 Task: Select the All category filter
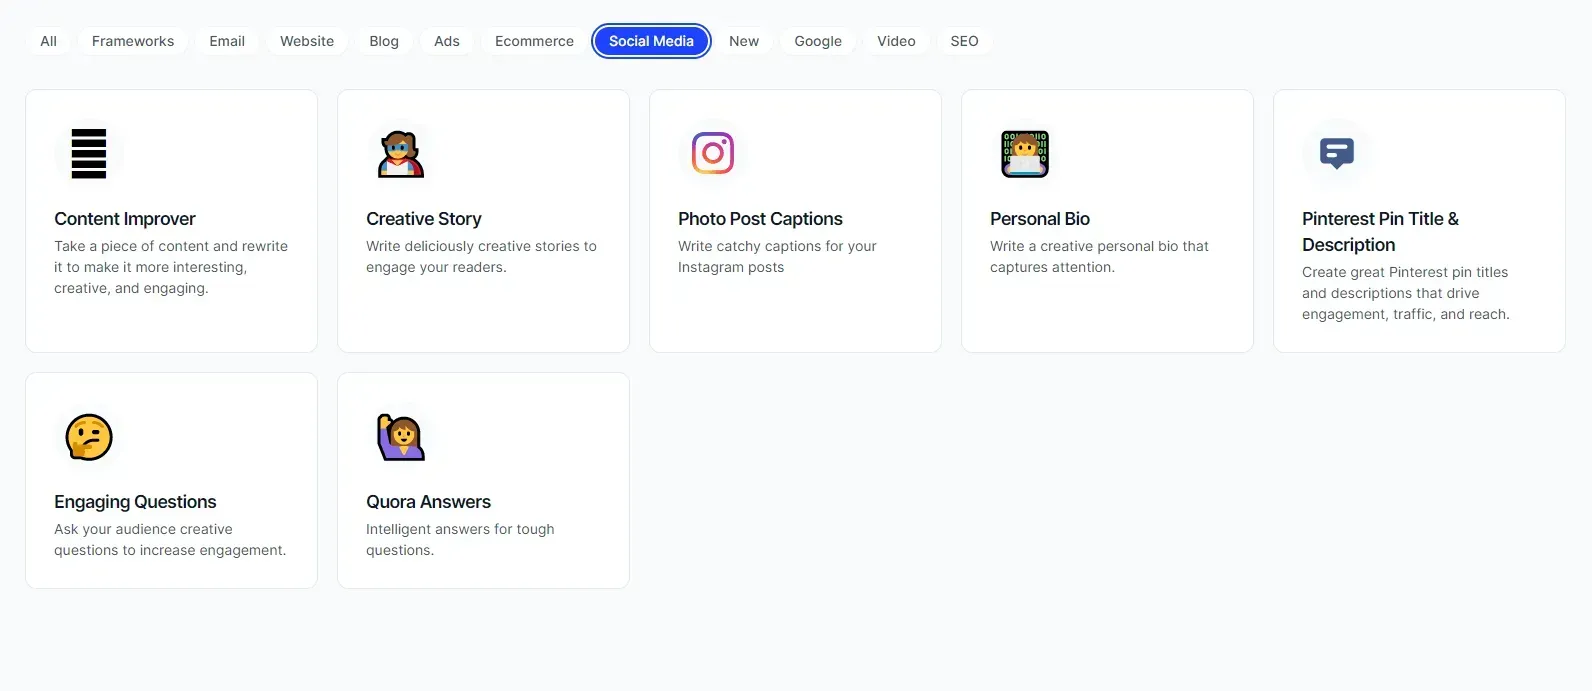click(x=48, y=41)
